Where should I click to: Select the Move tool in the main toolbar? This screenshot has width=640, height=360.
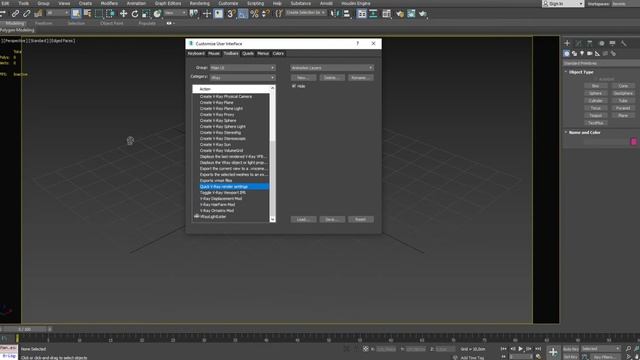point(123,14)
